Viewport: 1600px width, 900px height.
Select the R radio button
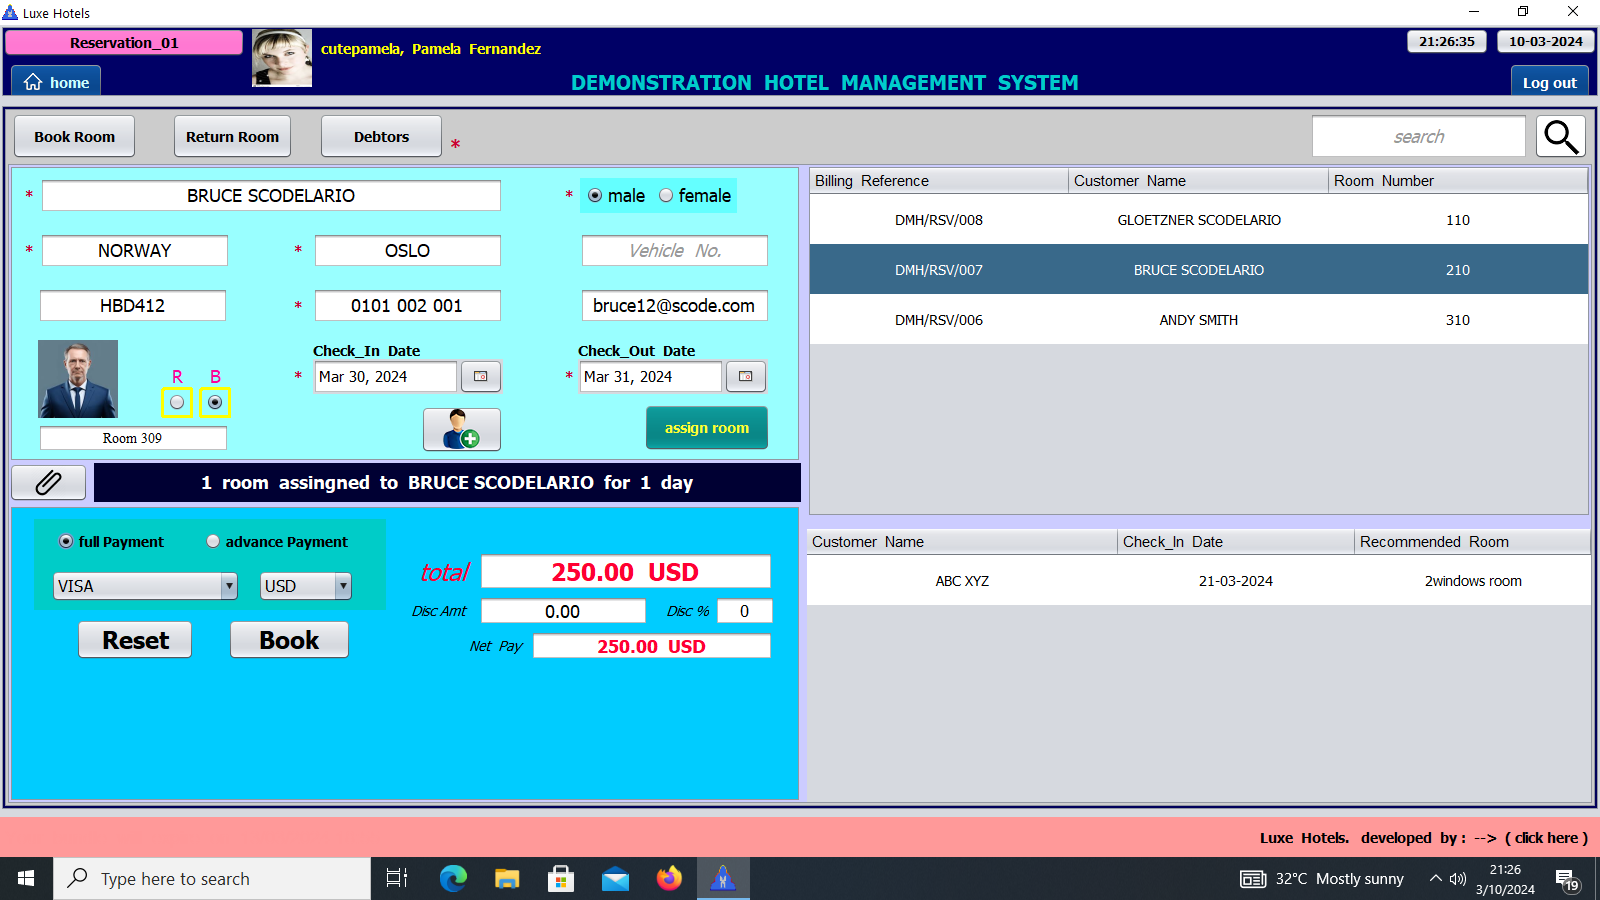tap(177, 402)
